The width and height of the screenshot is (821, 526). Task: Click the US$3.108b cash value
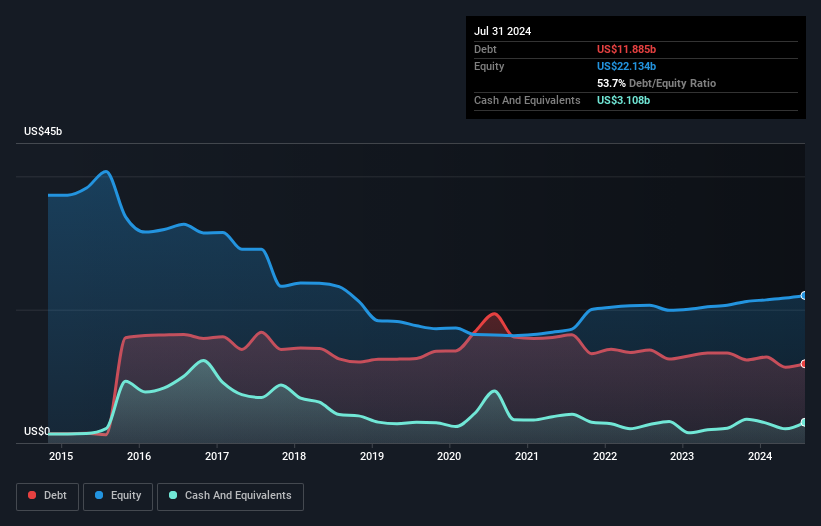tap(623, 100)
